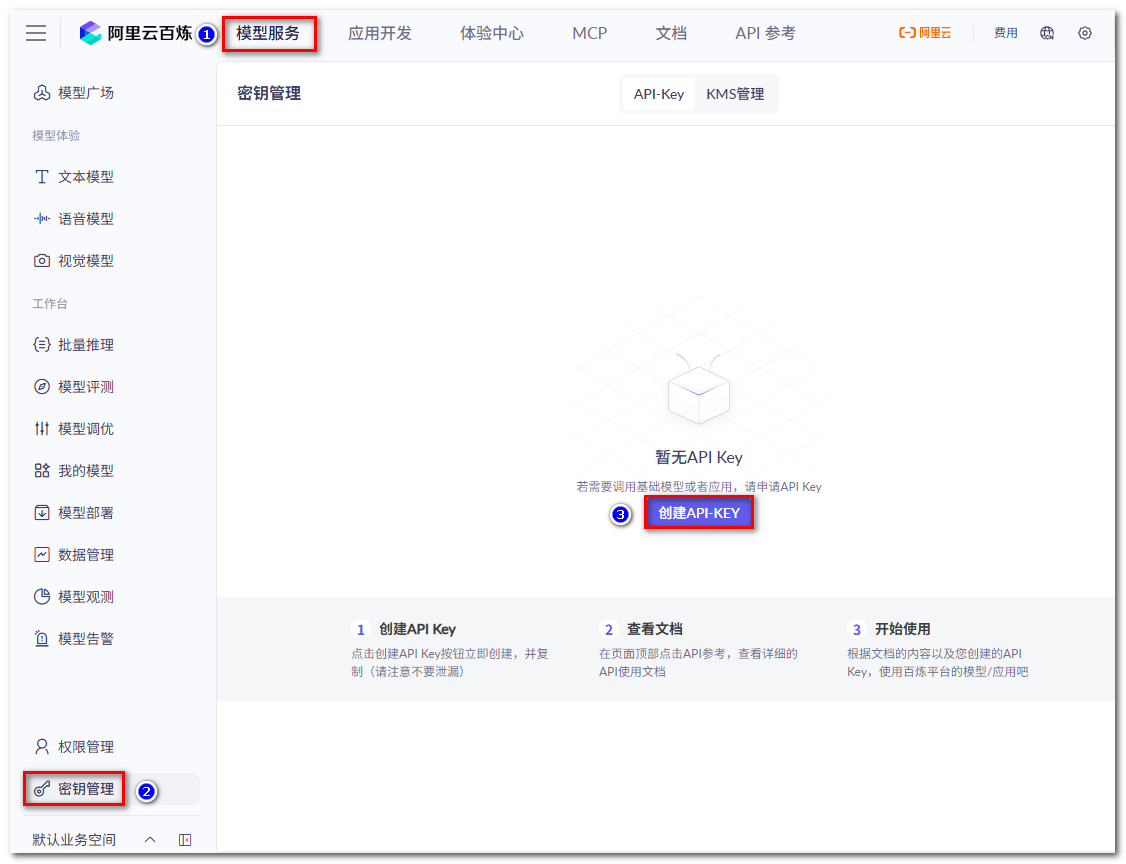This screenshot has height=864, width=1126.
Task: Open the 应用开发 top menu
Action: click(x=380, y=33)
